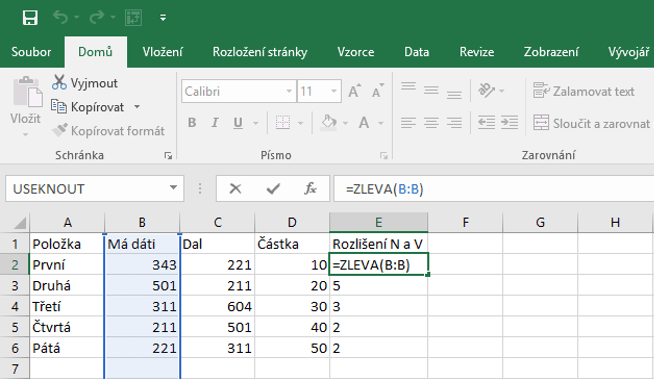654x379 pixels.
Task: Click cell with value 604
Action: click(217, 306)
